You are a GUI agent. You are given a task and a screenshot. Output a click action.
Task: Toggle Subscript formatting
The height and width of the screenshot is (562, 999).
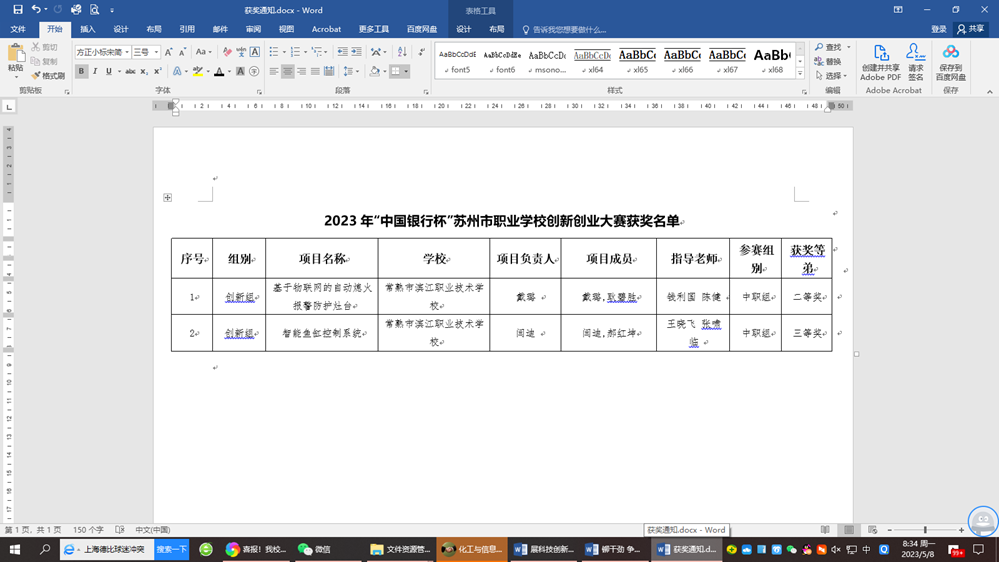tap(144, 71)
